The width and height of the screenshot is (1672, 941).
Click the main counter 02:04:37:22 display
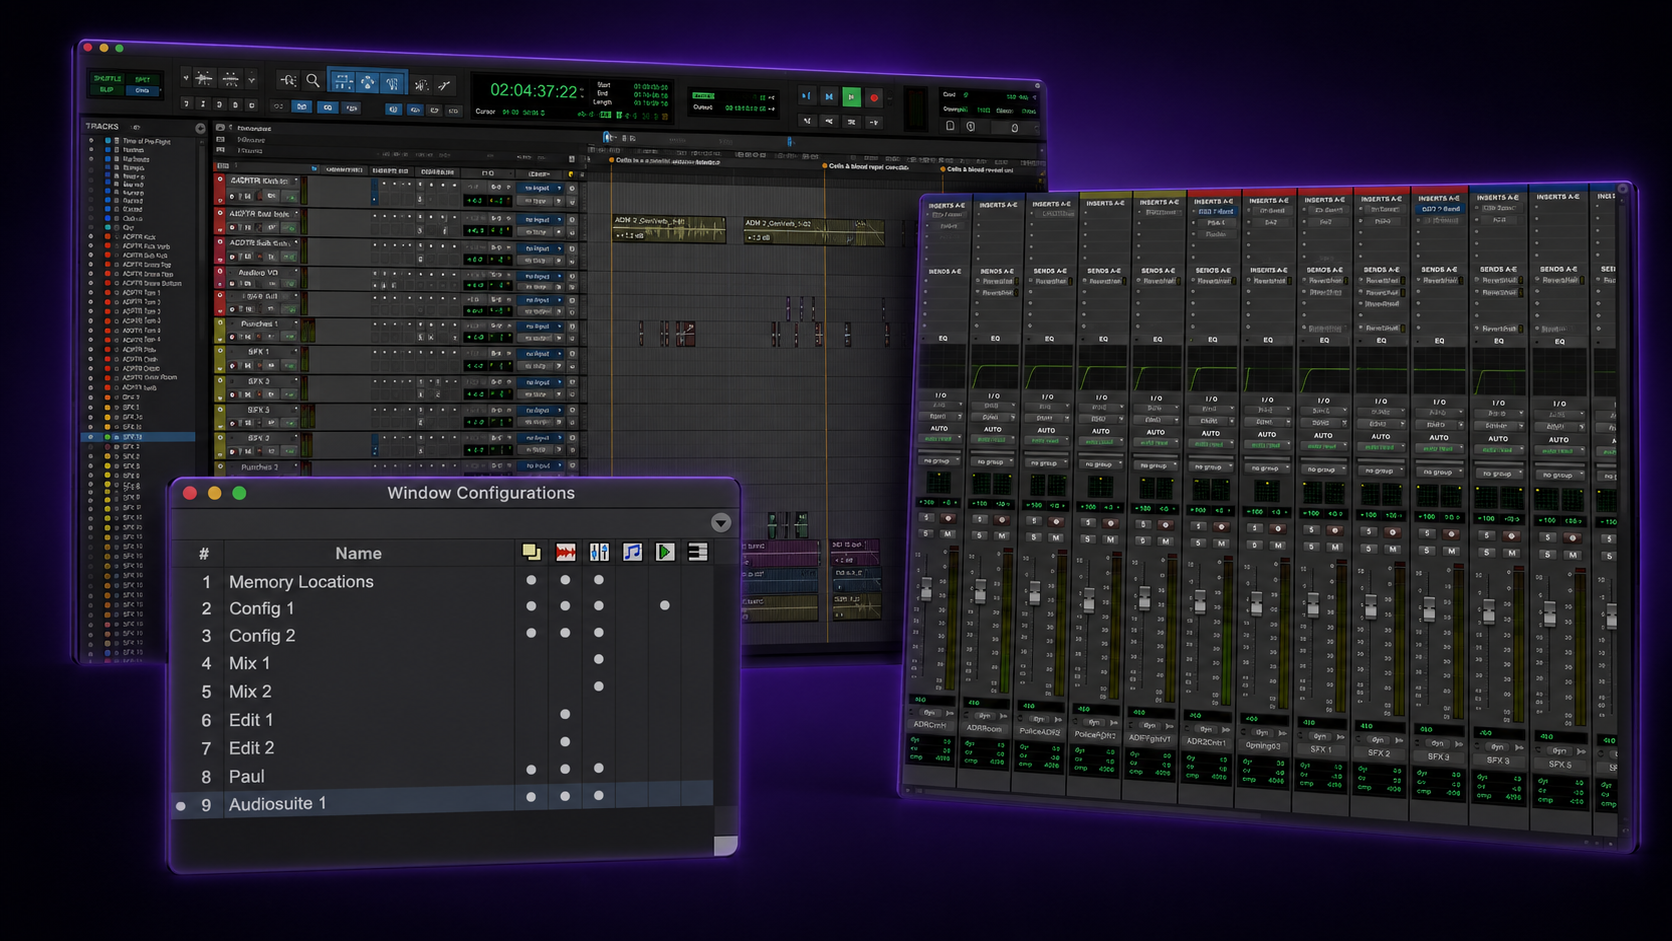click(534, 91)
